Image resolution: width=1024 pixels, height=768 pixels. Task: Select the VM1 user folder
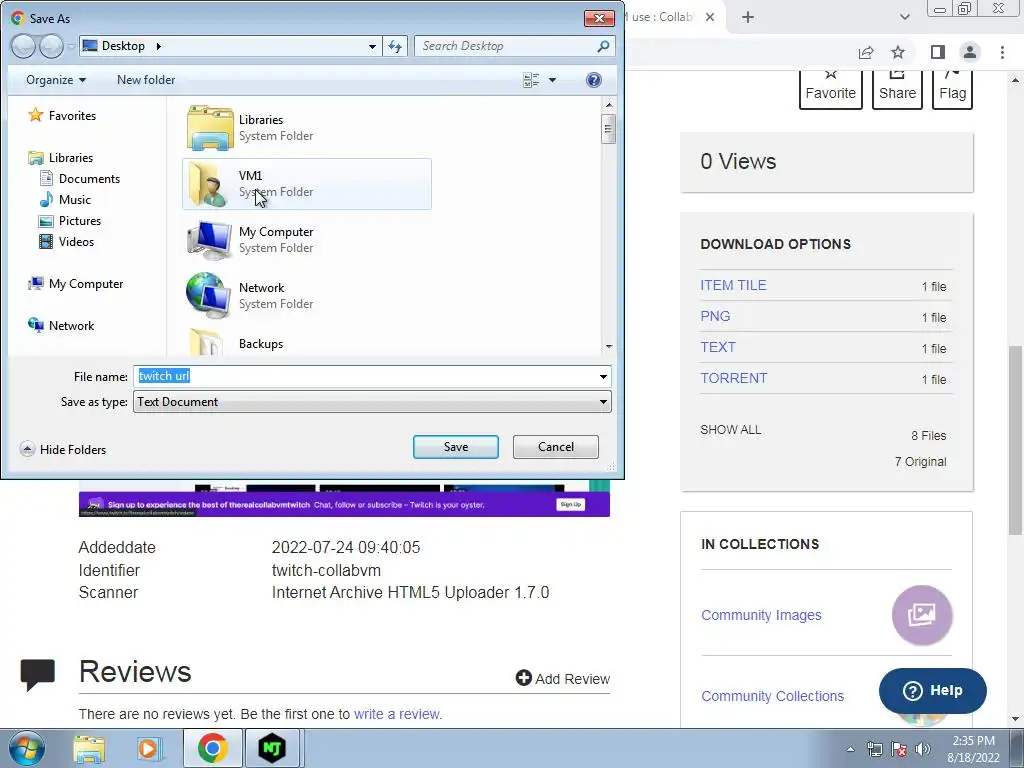[x=306, y=184]
